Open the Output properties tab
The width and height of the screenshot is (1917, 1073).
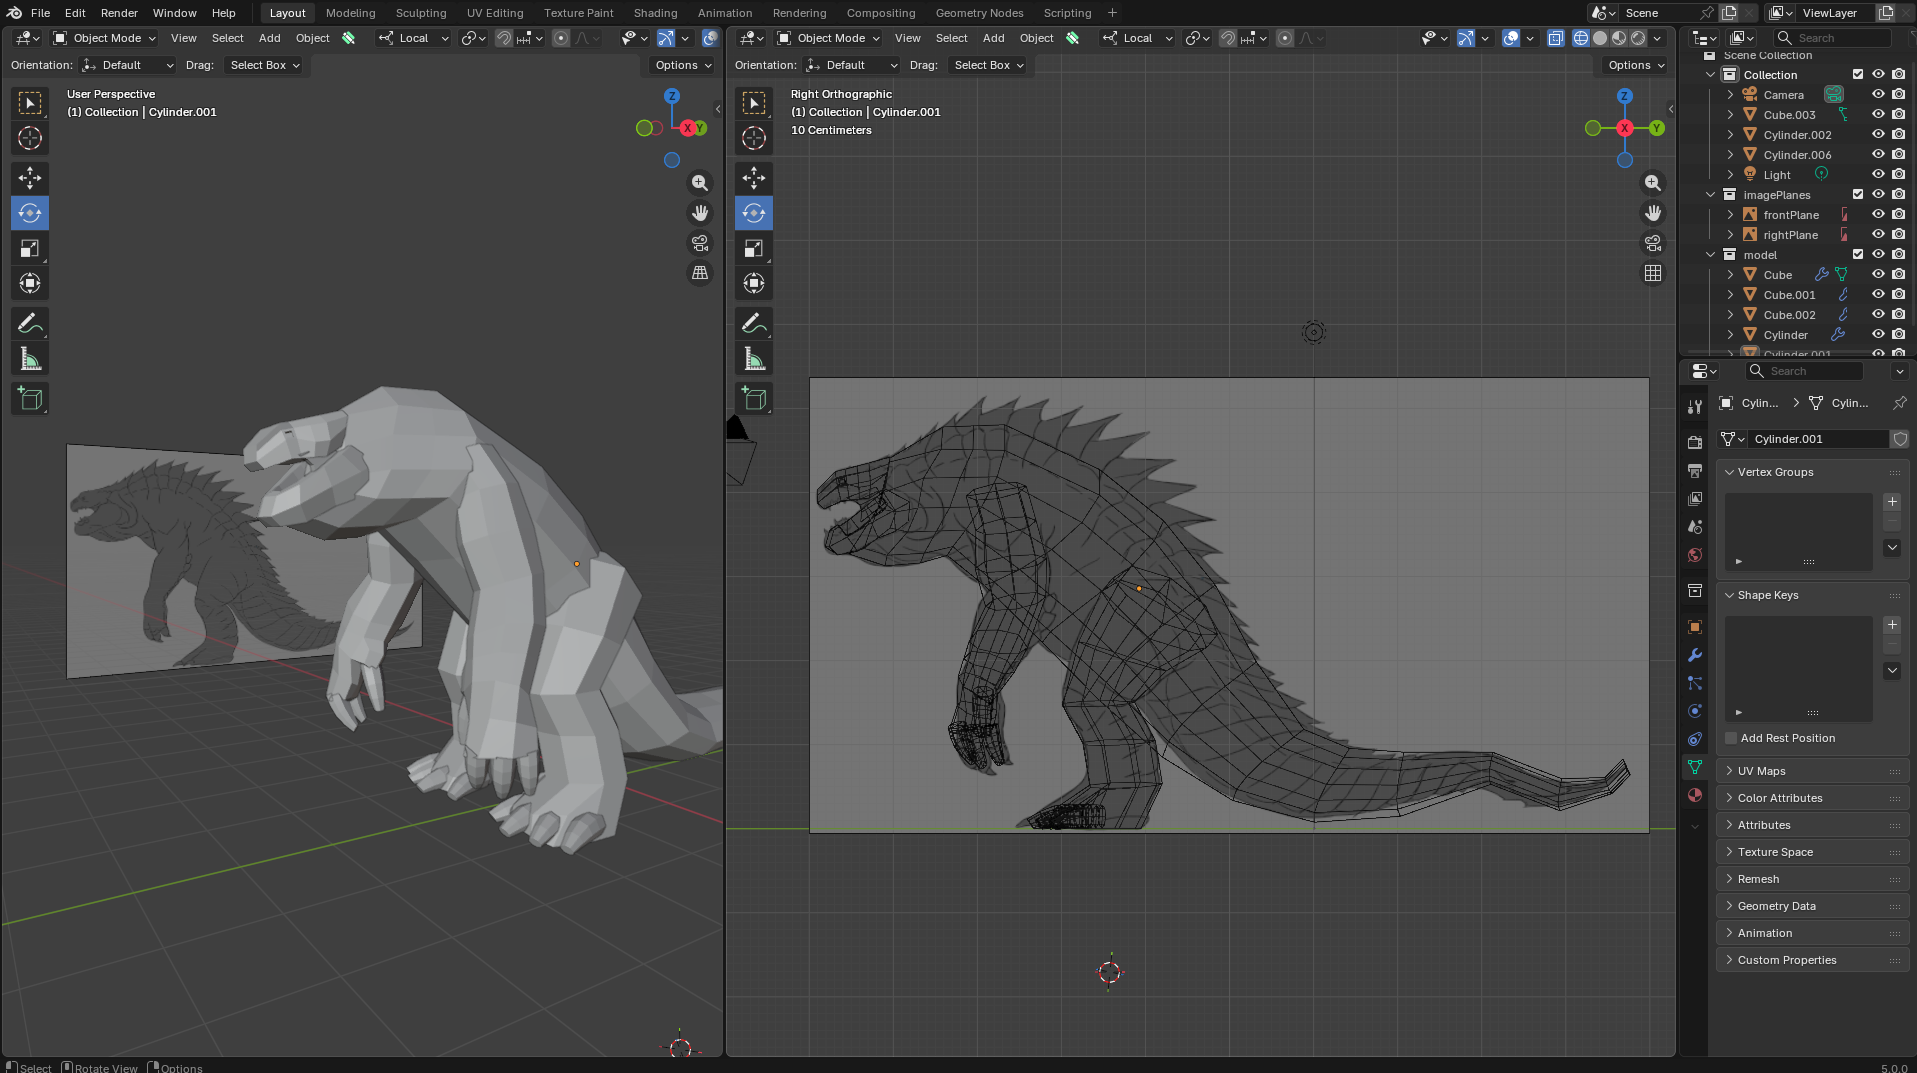(x=1695, y=470)
